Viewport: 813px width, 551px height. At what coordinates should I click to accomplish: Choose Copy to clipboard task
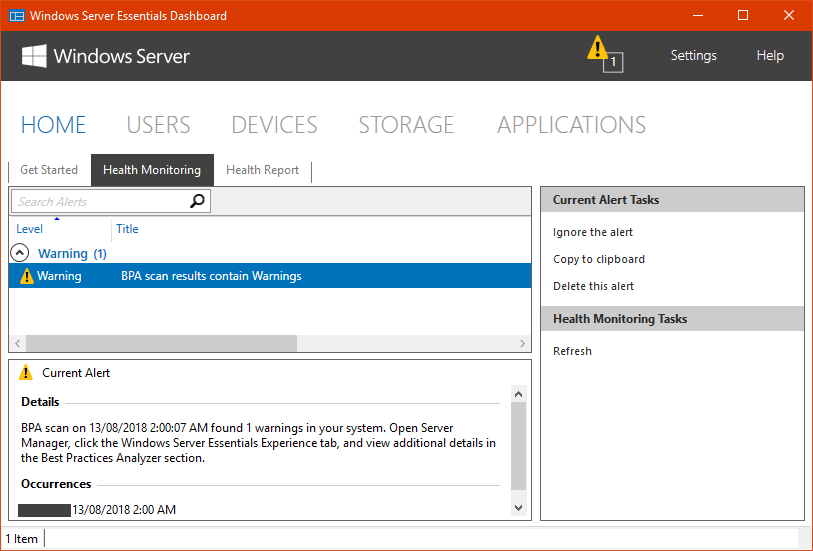click(x=599, y=259)
